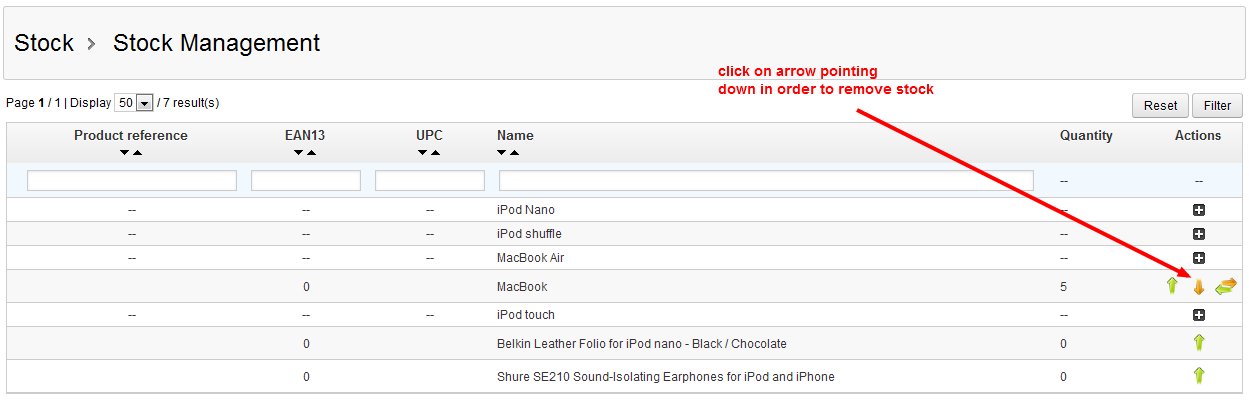Click the EAN13 filter input field
This screenshot has height=401, width=1249.
[306, 181]
